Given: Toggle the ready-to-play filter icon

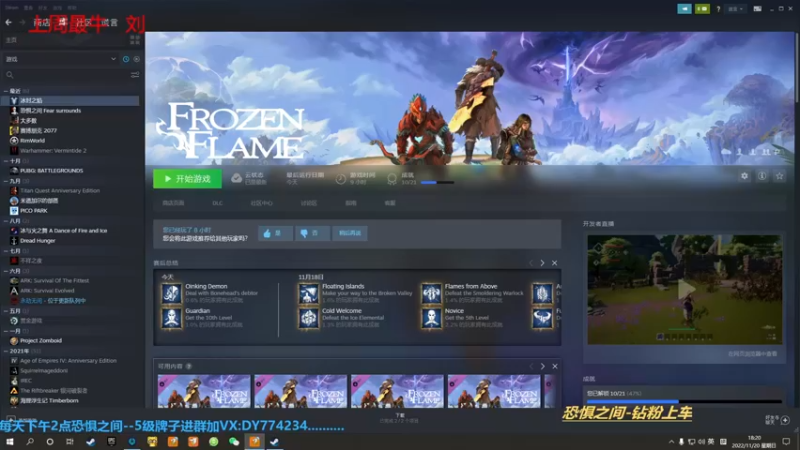Looking at the screenshot, I should [136, 59].
